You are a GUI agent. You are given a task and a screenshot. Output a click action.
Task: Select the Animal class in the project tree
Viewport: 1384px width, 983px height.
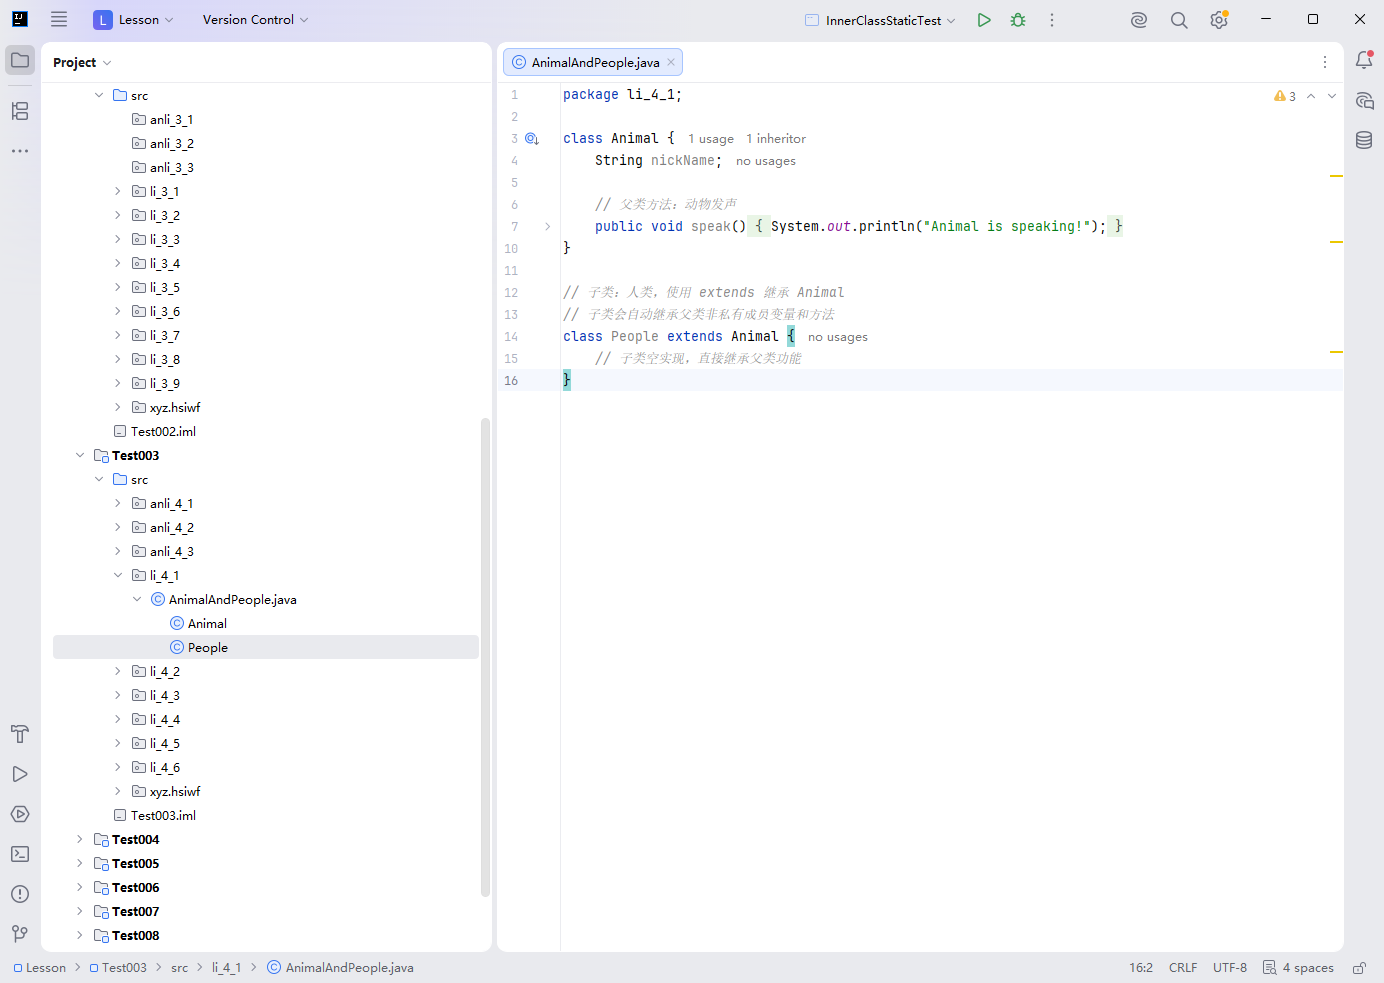pyautogui.click(x=207, y=623)
